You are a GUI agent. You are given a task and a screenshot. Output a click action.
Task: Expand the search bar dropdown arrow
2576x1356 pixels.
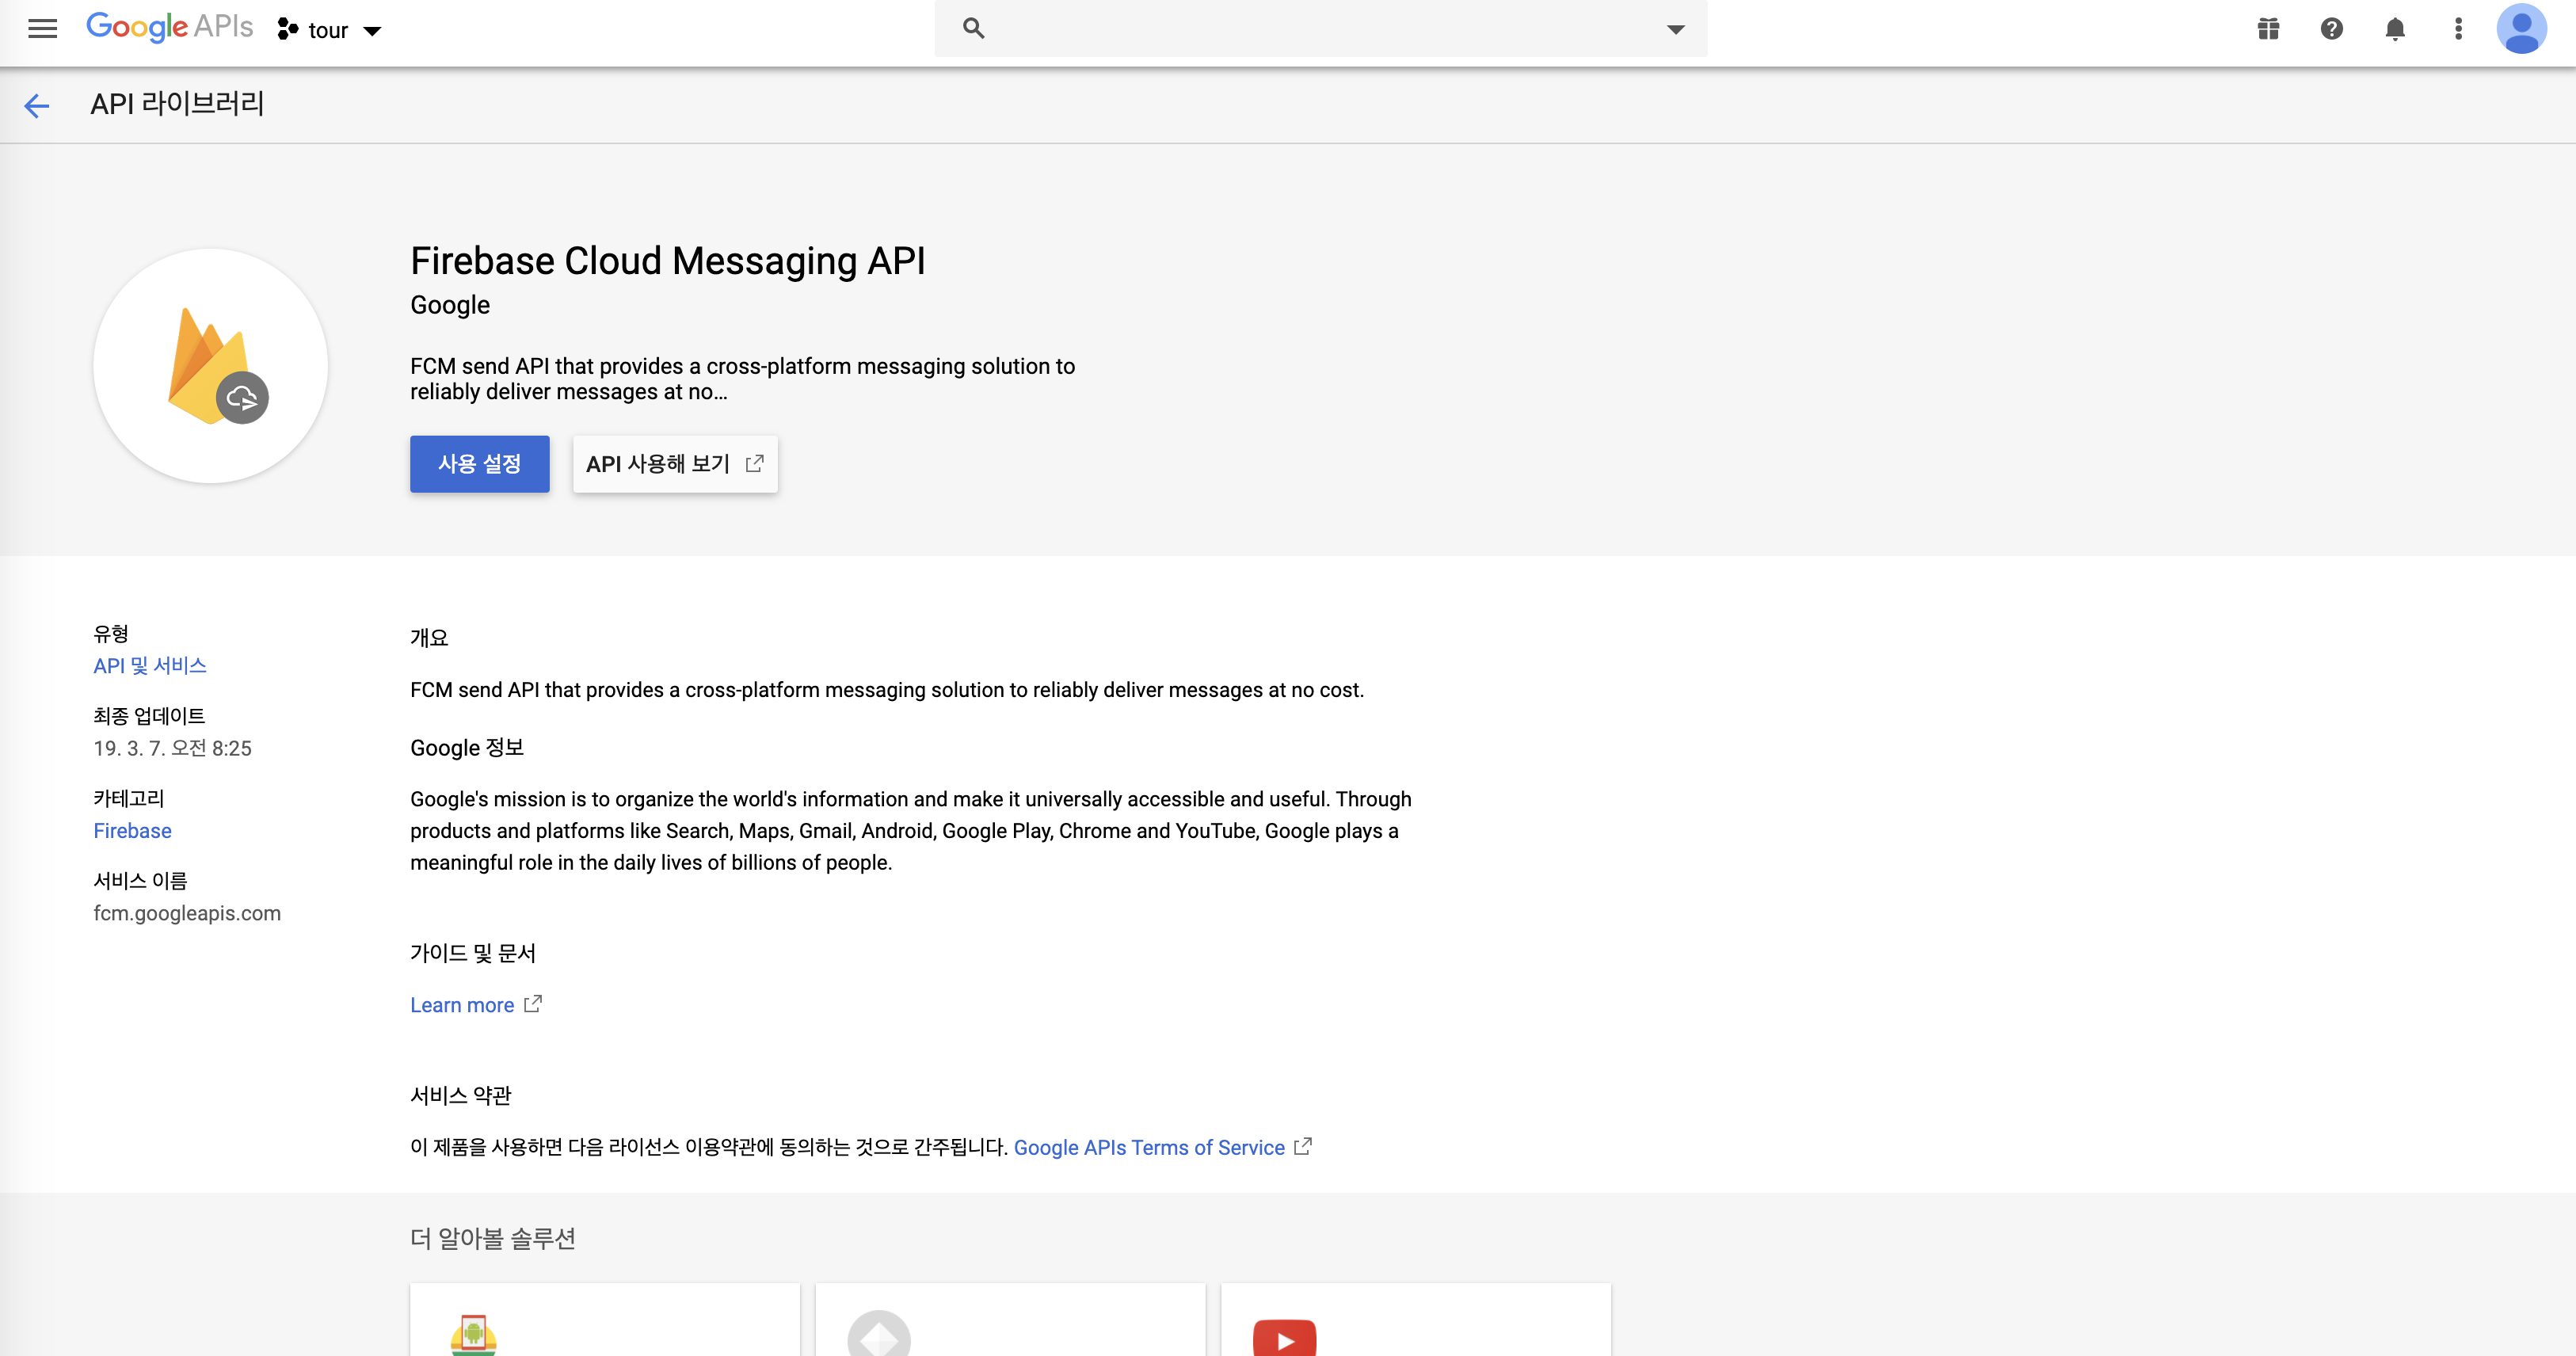[x=1675, y=29]
